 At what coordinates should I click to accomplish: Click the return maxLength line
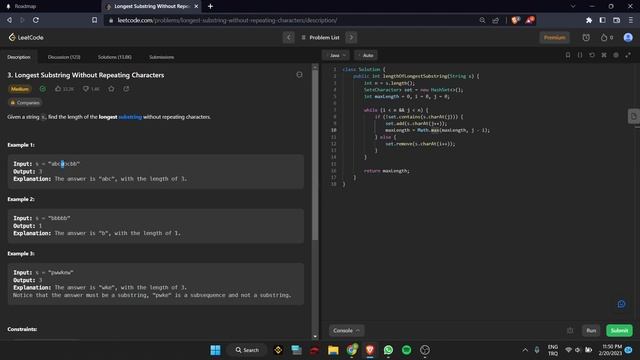[386, 171]
